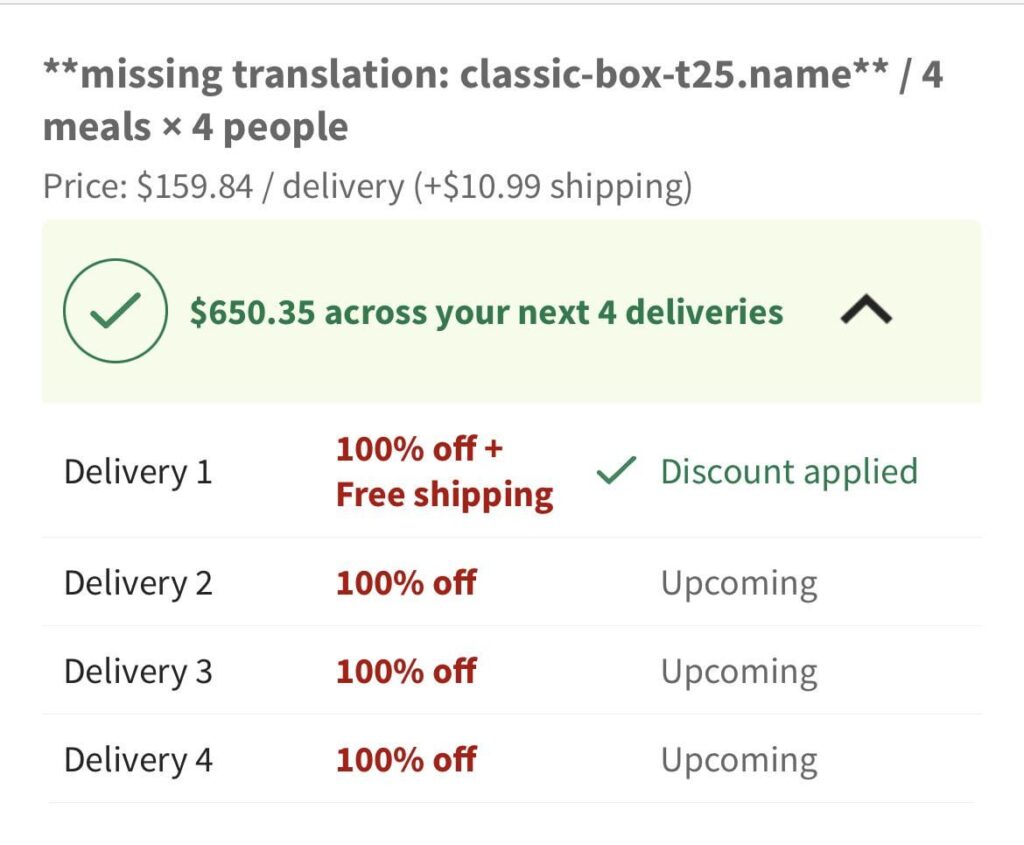
Task: Click the 100% off + Free shipping text
Action: coord(444,471)
